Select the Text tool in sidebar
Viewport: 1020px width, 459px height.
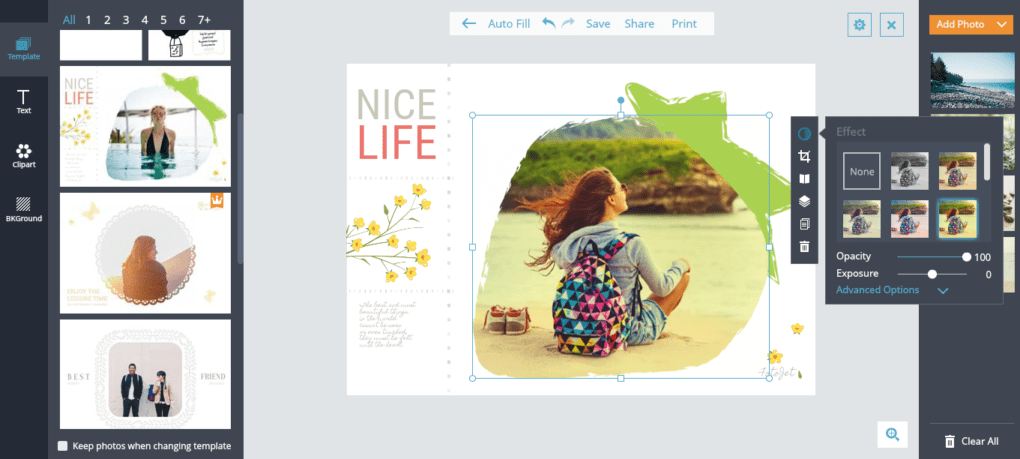24,102
